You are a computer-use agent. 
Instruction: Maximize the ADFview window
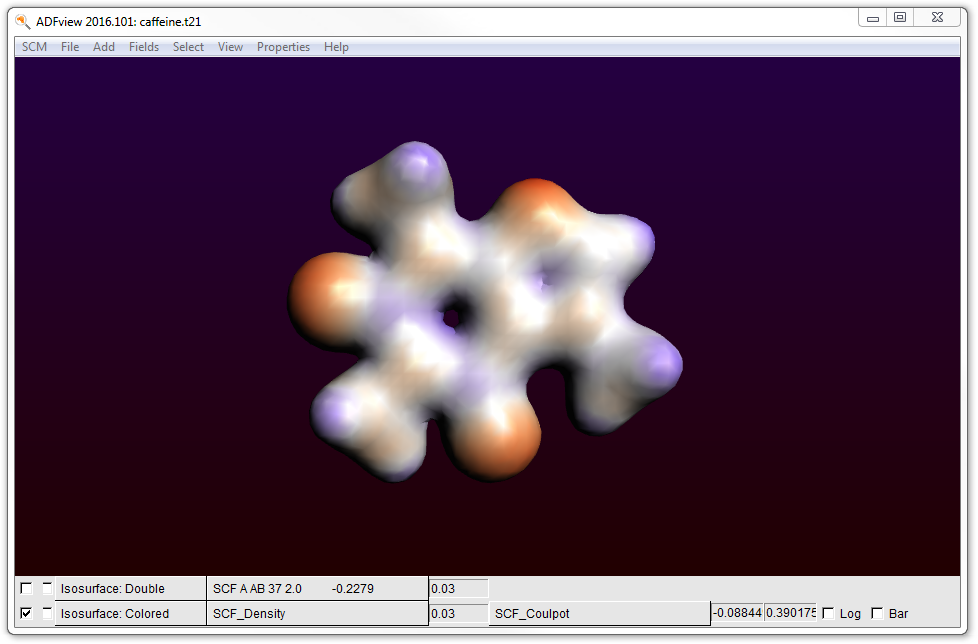click(x=900, y=18)
